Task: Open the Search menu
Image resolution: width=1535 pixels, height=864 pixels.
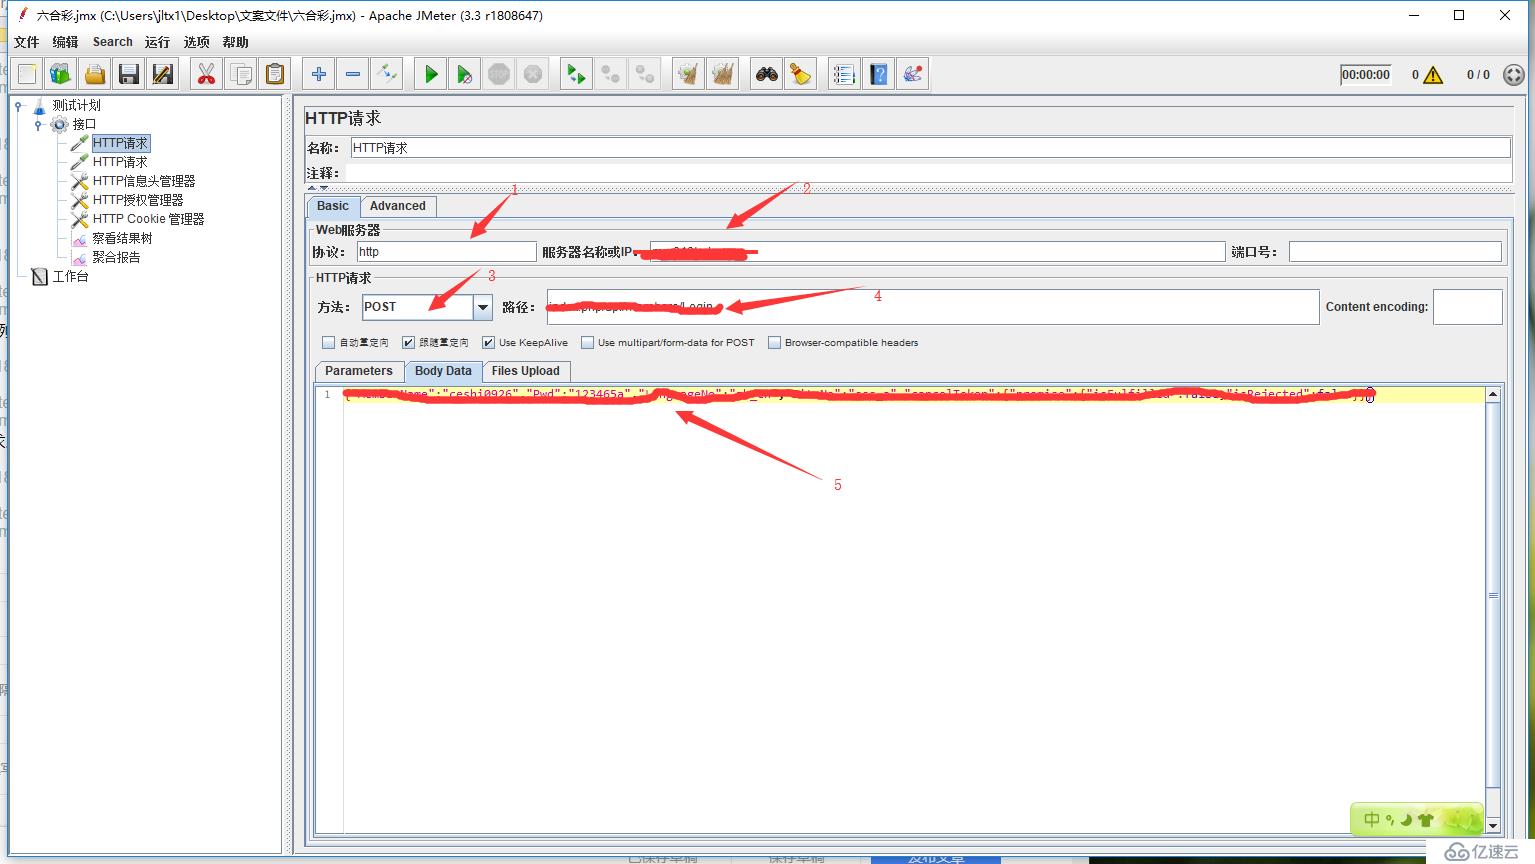Action: 112,42
